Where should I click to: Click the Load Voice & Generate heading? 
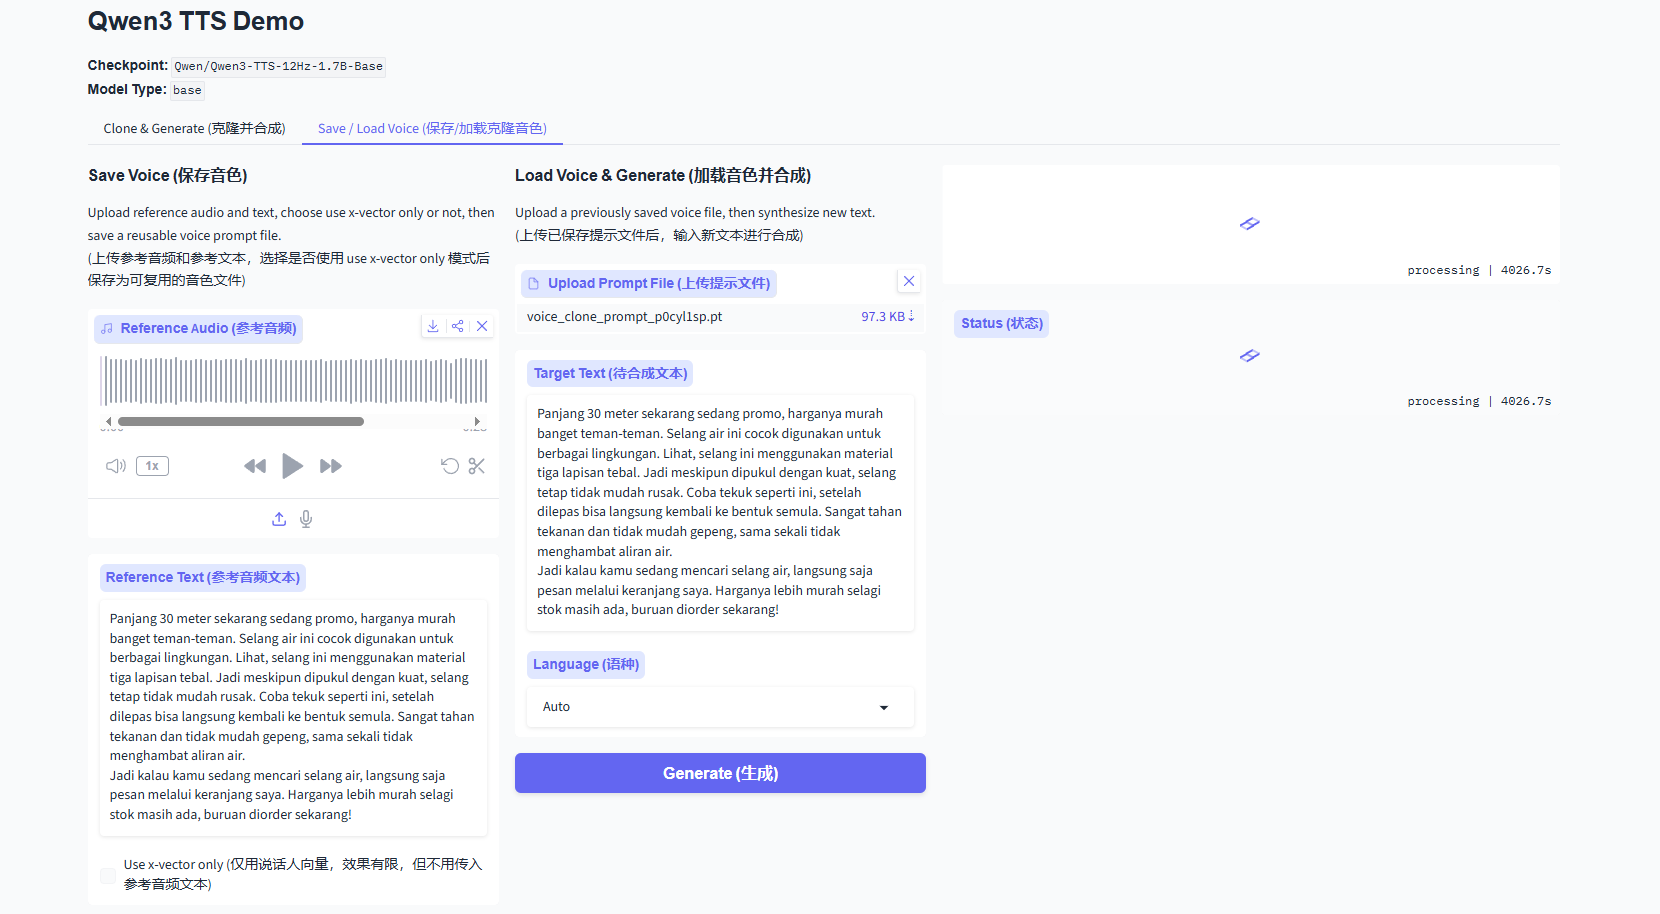coord(663,176)
